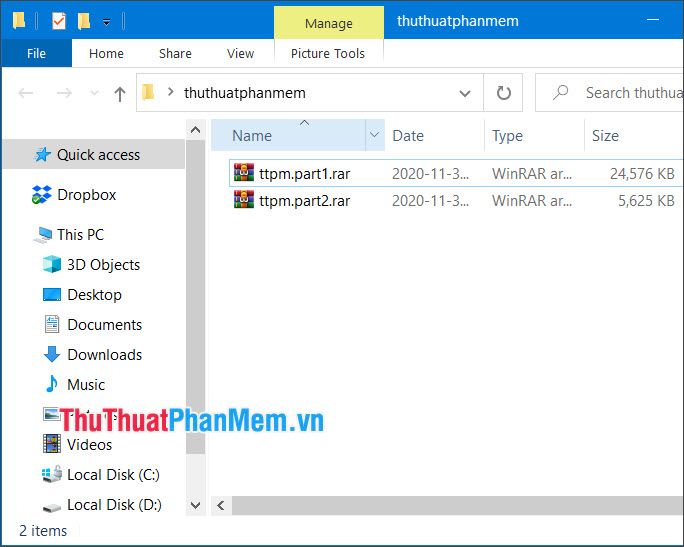
Task: Go back with the Back arrow
Action: pyautogui.click(x=26, y=93)
